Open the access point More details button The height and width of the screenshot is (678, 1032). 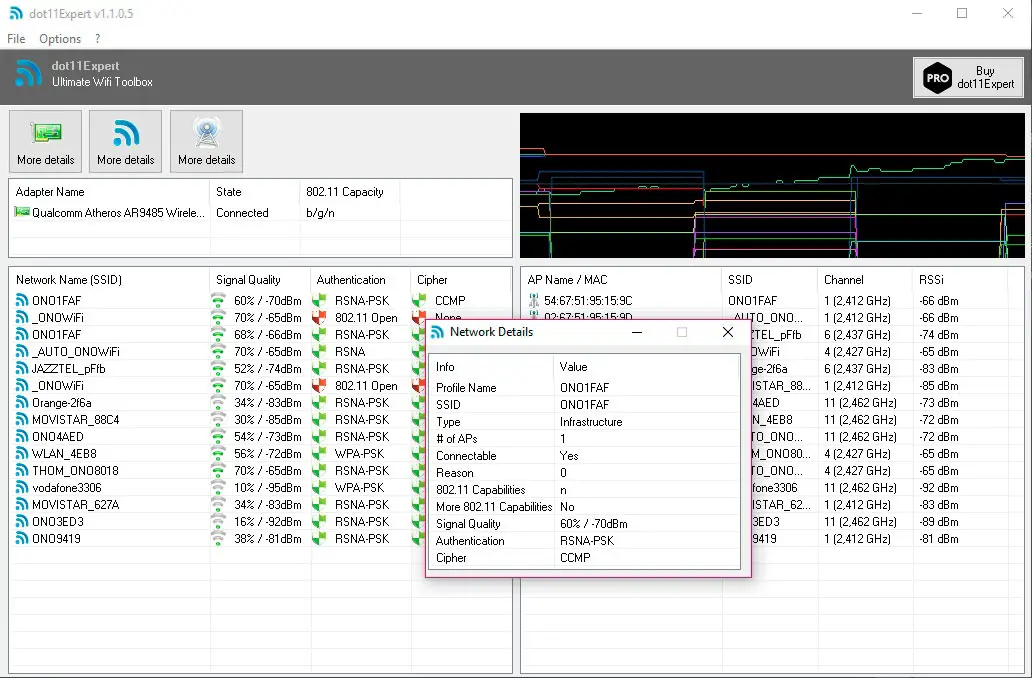click(x=206, y=141)
